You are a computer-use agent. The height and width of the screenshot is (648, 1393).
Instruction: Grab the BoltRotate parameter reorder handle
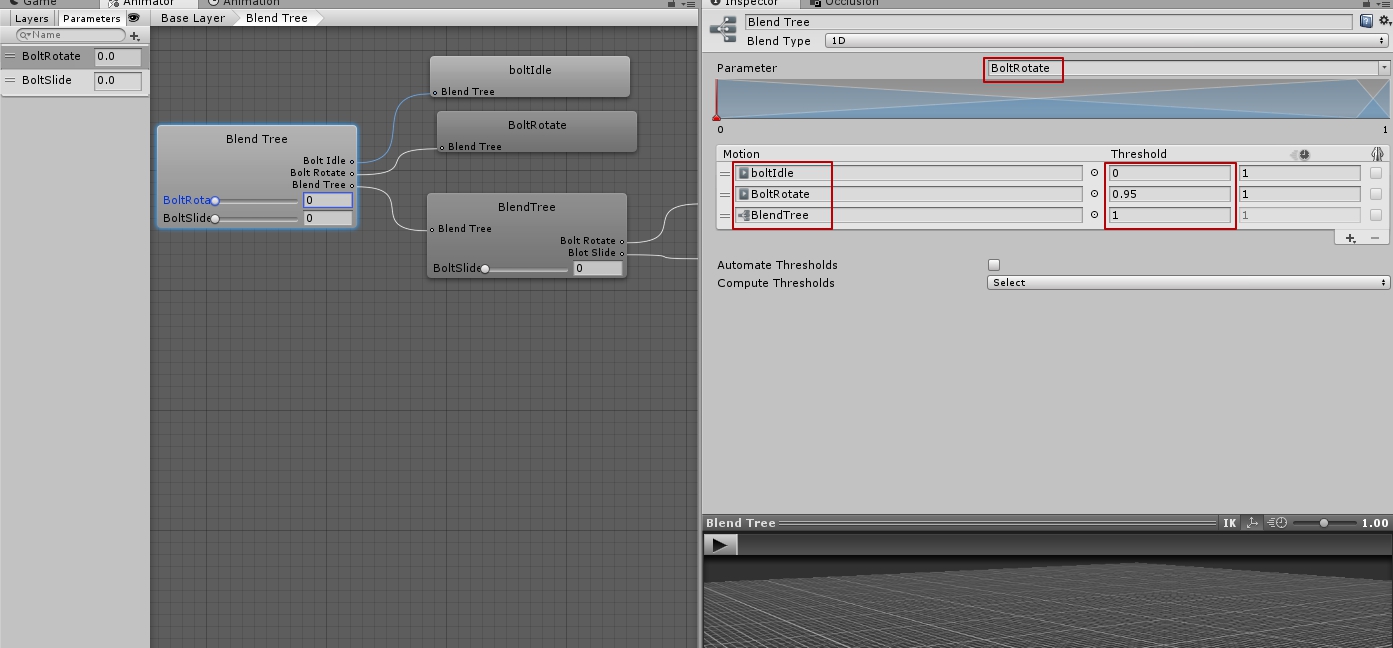pos(11,56)
